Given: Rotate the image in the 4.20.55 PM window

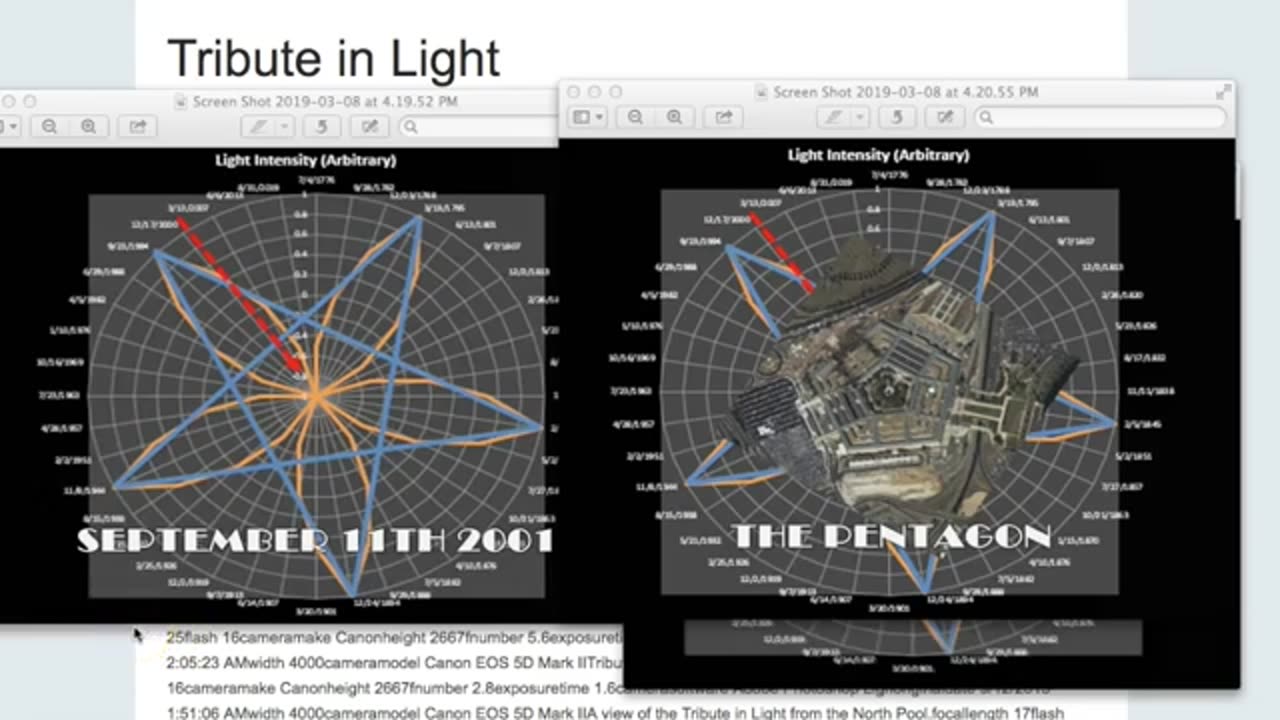Looking at the screenshot, I should point(897,117).
